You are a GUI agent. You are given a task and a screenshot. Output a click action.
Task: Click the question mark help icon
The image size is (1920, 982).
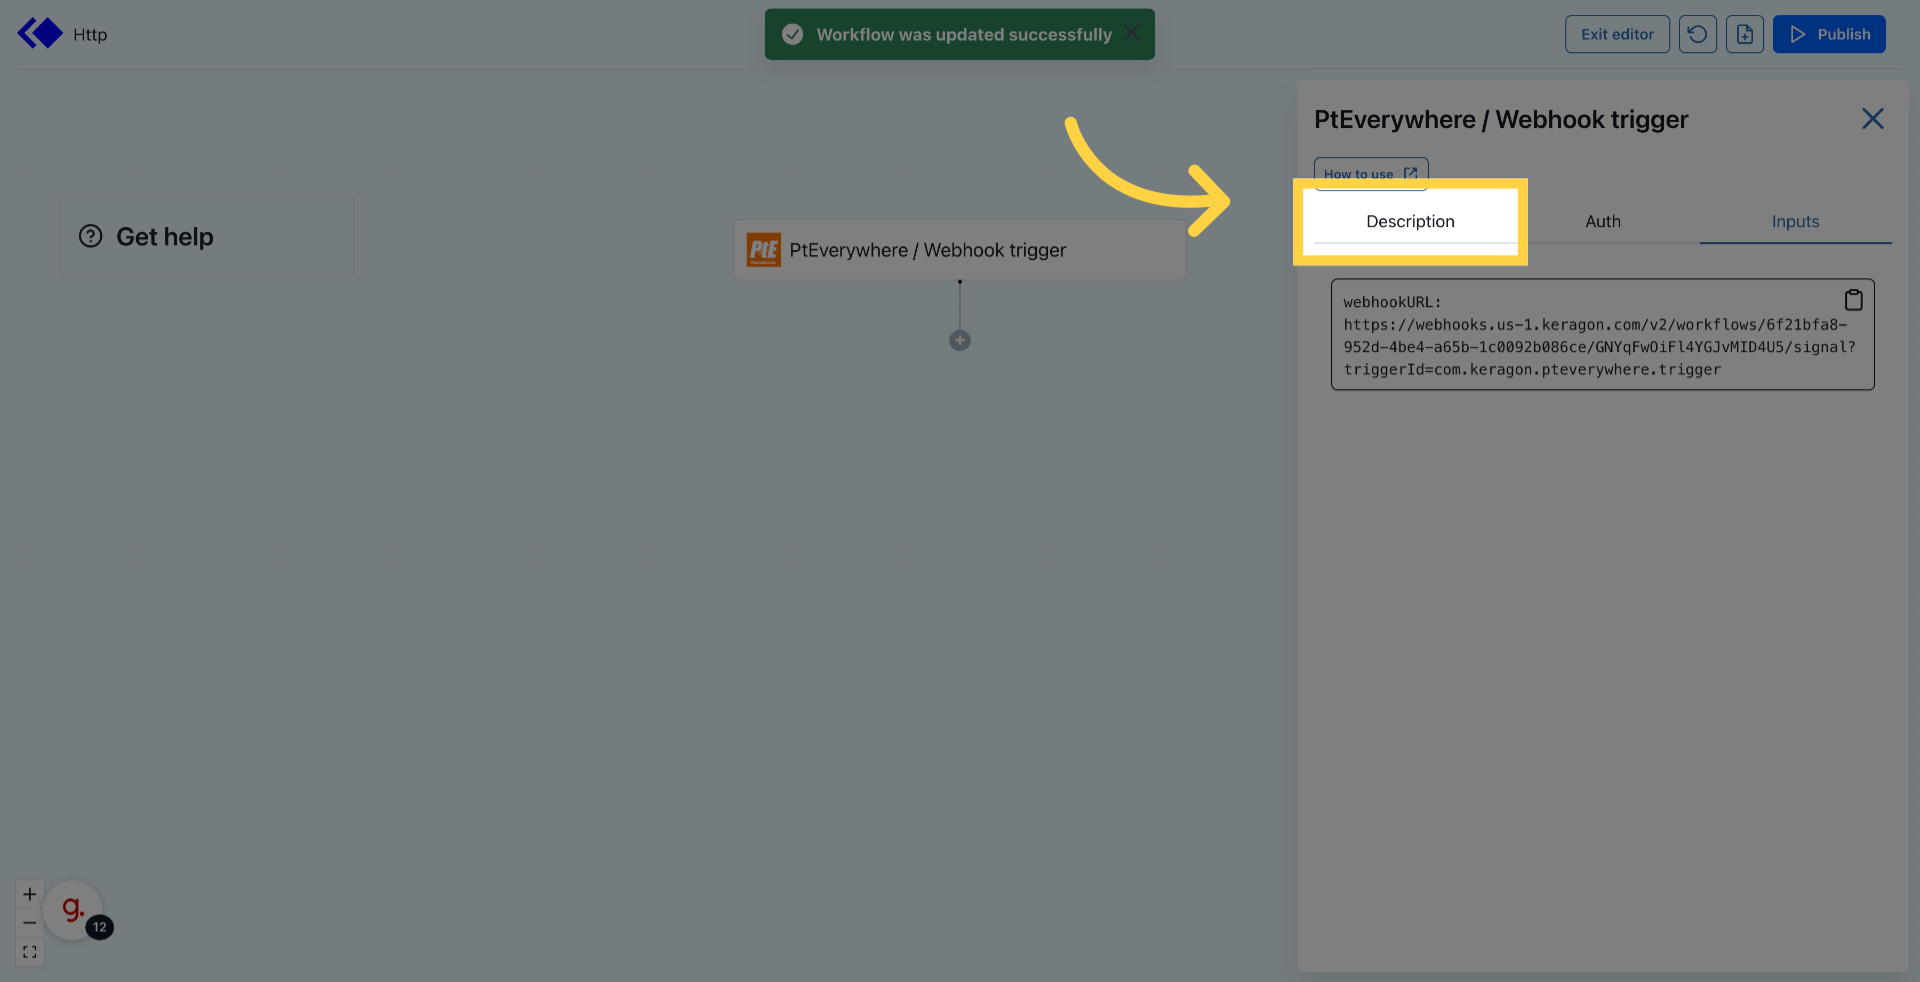91,236
